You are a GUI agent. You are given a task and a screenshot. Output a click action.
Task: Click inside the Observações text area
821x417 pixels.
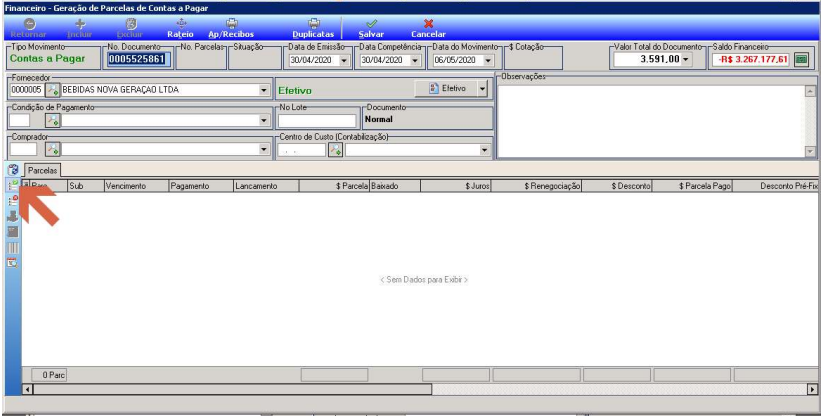click(651, 120)
